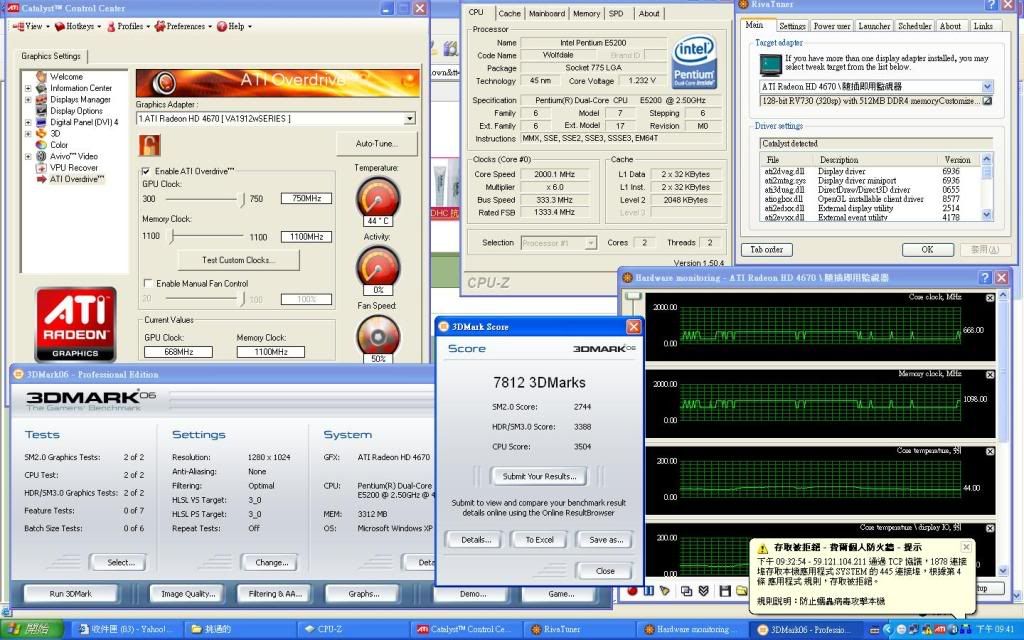The image size is (1024, 640).
Task: Switch to CPU-Z Memory tab
Action: (586, 13)
